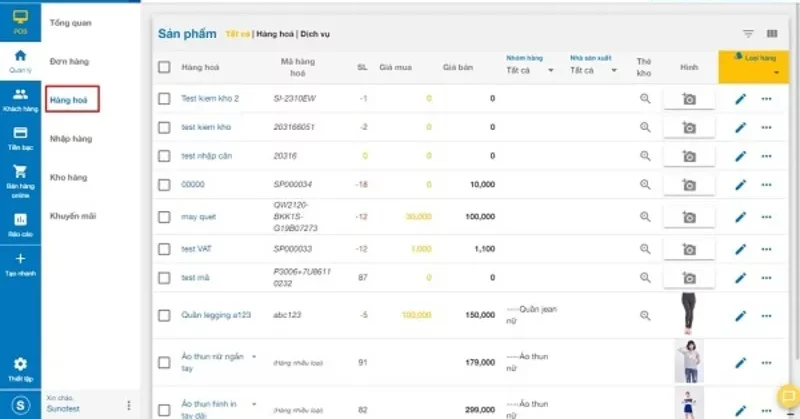This screenshot has width=800, height=419.
Task: Open the 'Quần legging a123' product link
Action: coord(216,315)
